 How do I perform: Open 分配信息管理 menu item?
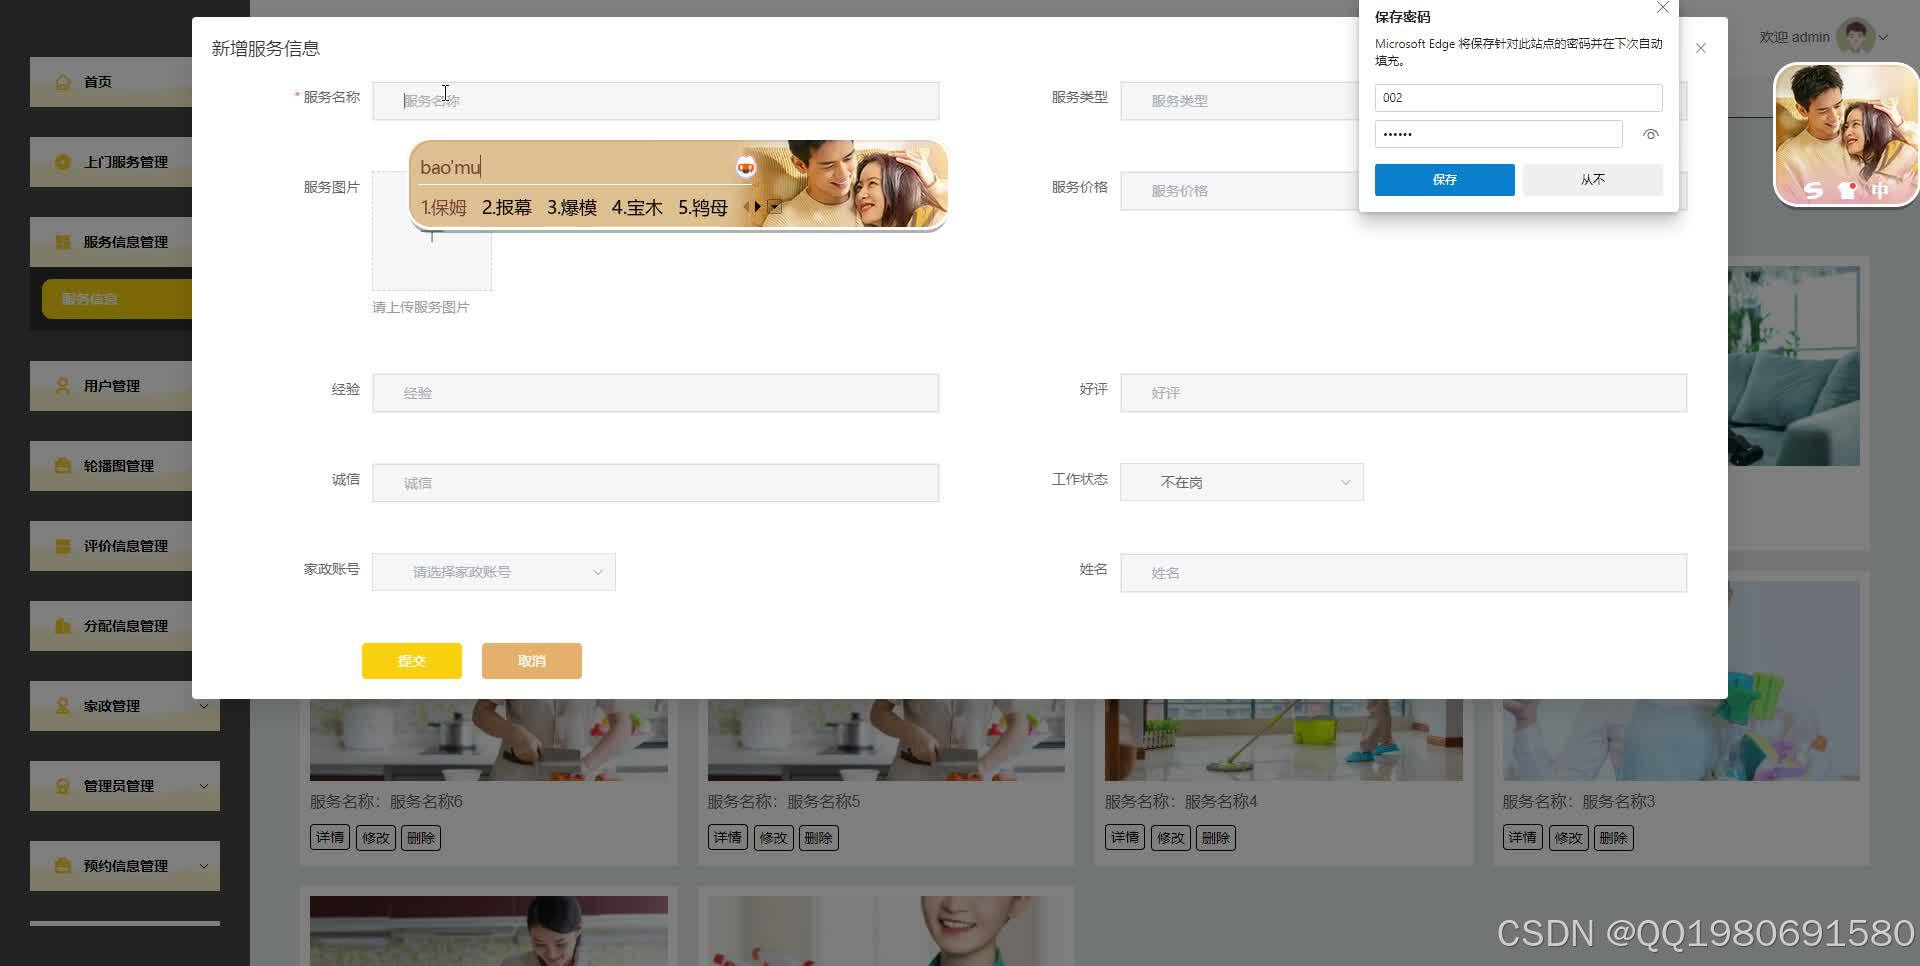coord(111,626)
